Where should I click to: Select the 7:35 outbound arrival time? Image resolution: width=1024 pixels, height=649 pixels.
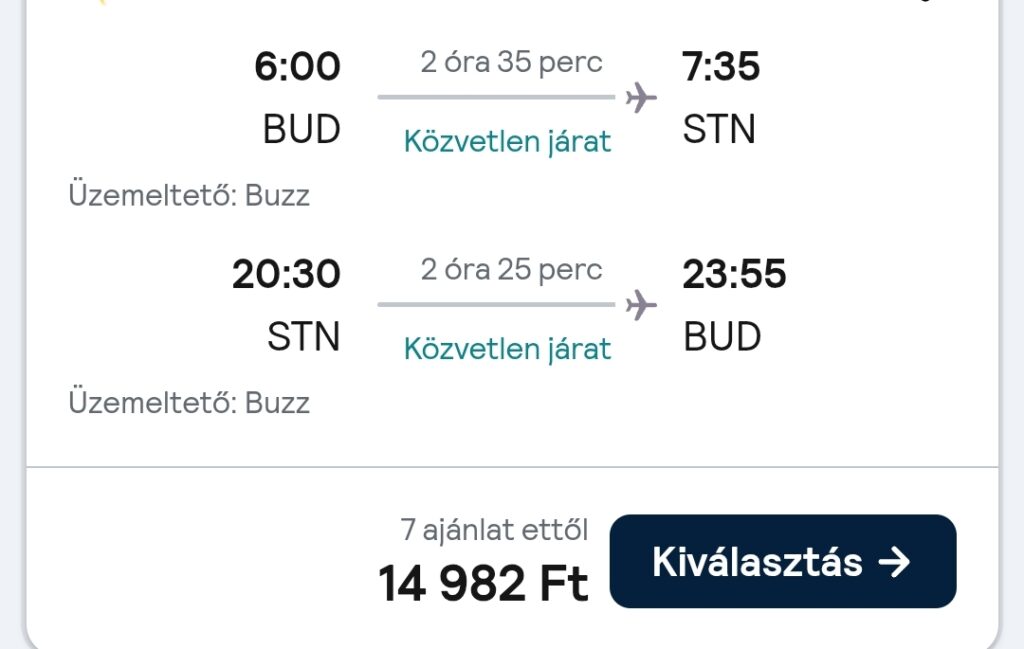coord(721,67)
